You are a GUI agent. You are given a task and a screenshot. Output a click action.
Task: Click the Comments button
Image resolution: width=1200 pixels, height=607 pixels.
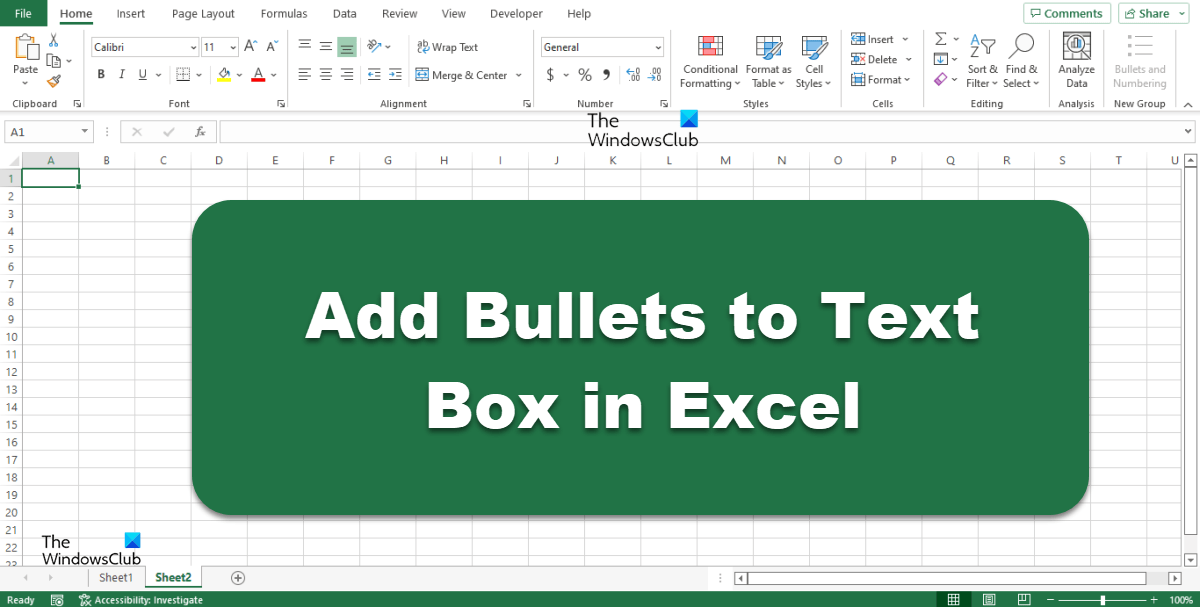[1066, 13]
